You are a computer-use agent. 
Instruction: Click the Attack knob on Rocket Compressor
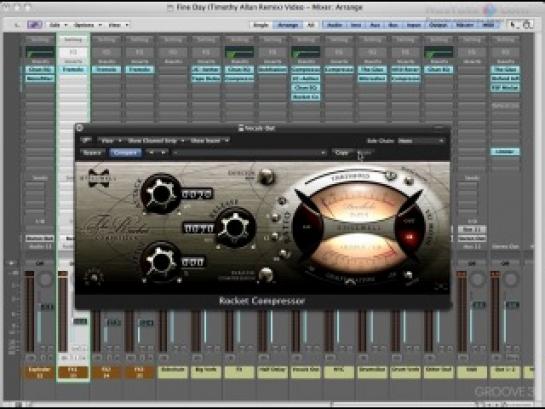point(161,193)
